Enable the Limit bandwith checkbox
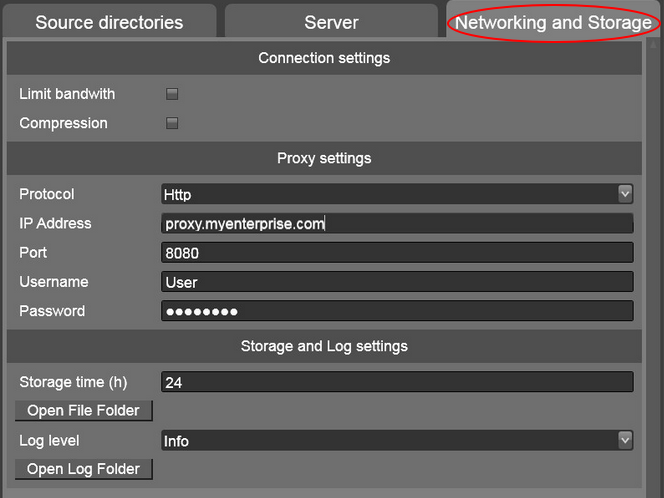Screen dimensions: 664x498 coord(172,94)
